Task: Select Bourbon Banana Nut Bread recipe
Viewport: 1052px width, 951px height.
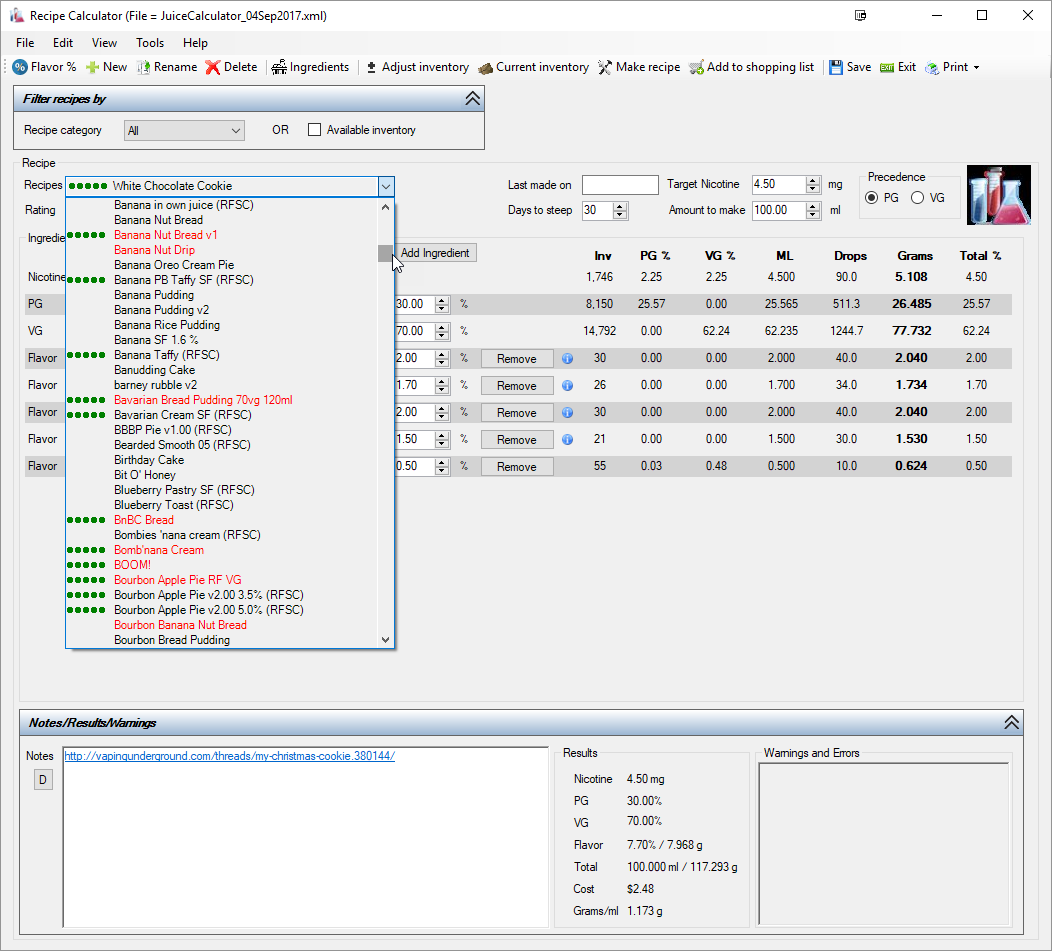Action: pos(180,625)
